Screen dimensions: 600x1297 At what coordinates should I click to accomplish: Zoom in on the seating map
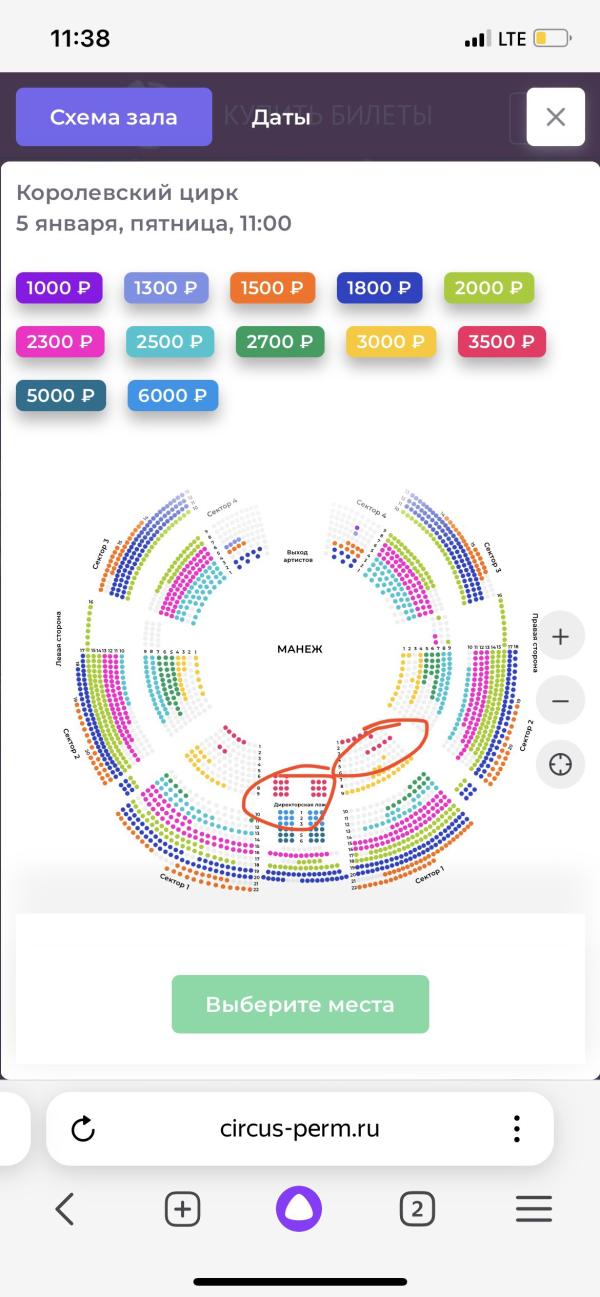coord(560,636)
